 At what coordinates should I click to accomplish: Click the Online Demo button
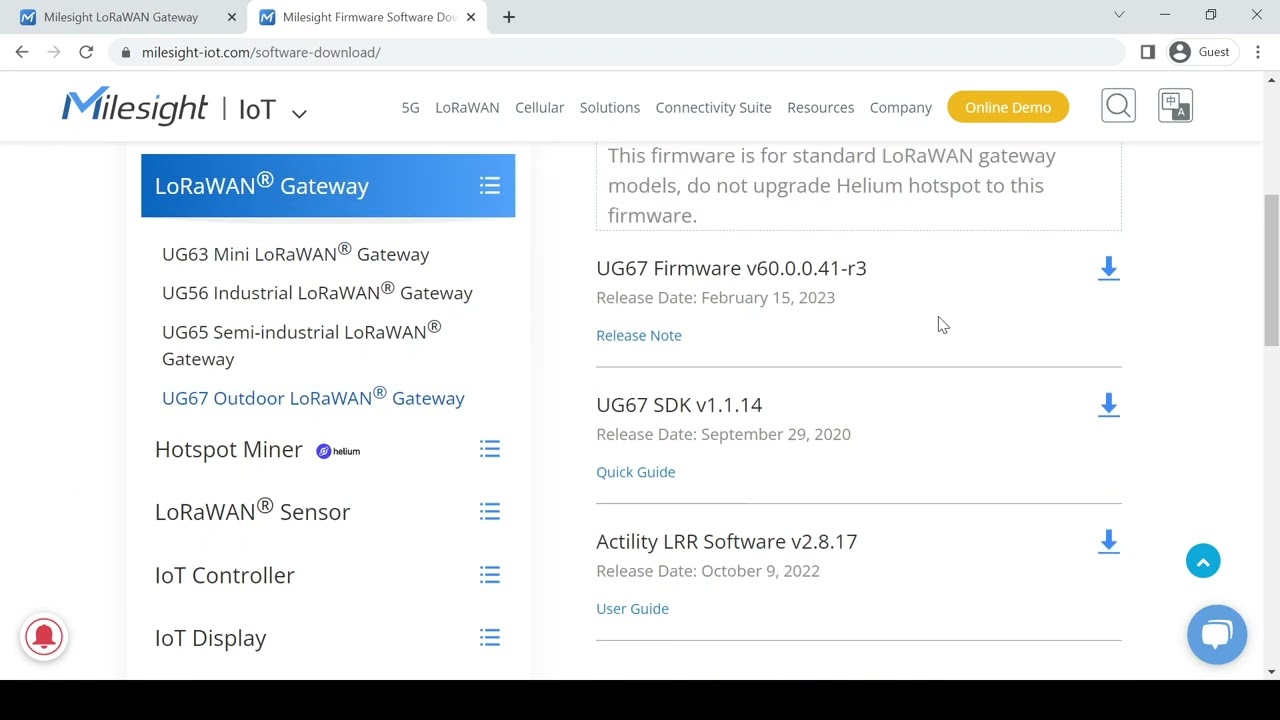1008,107
